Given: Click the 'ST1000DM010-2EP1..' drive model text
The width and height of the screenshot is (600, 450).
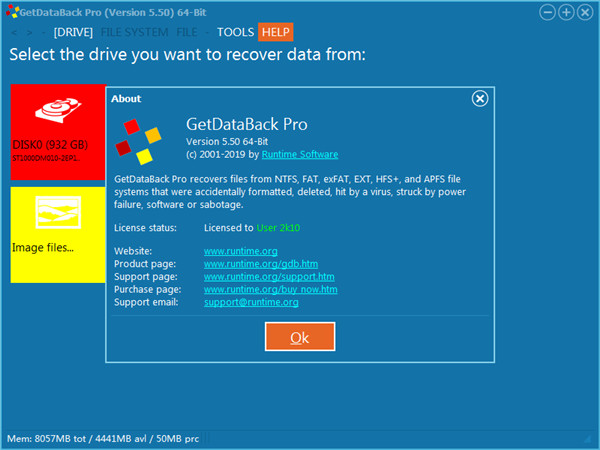Looking at the screenshot, I should 46,158.
